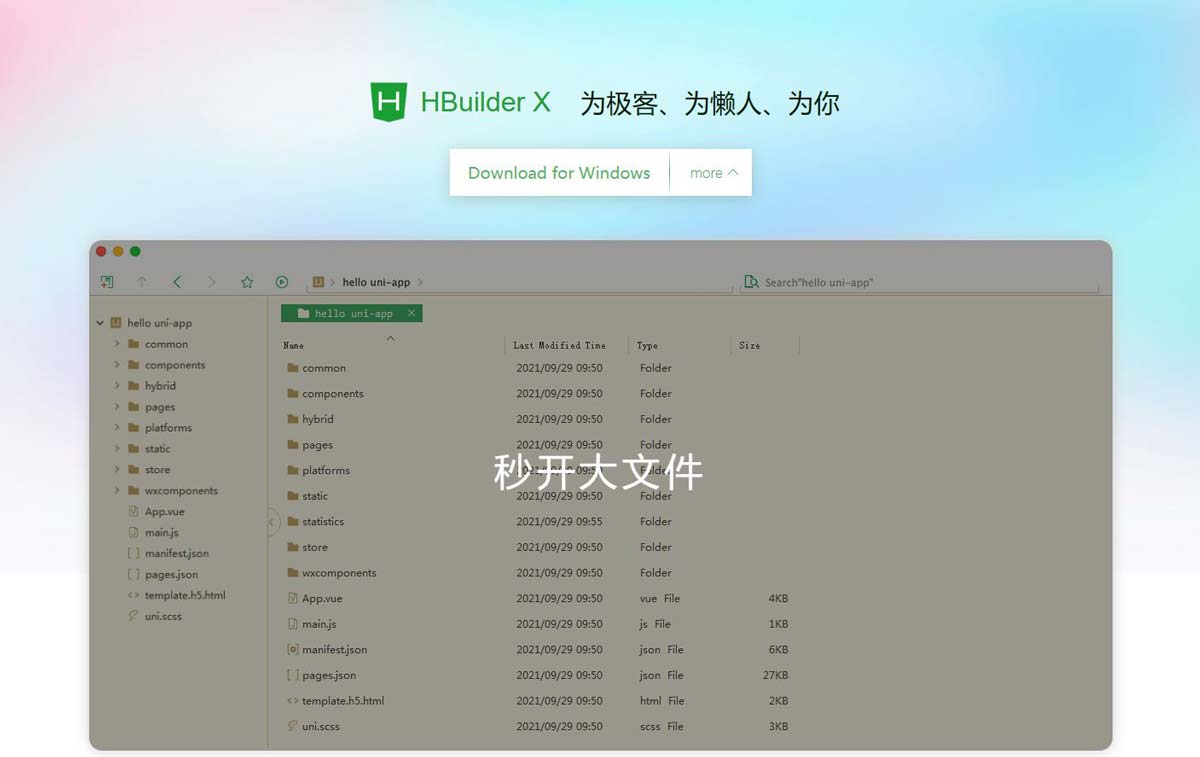The width and height of the screenshot is (1200, 757).
Task: Click the pages.json brackets icon in the file list
Action: coord(293,675)
